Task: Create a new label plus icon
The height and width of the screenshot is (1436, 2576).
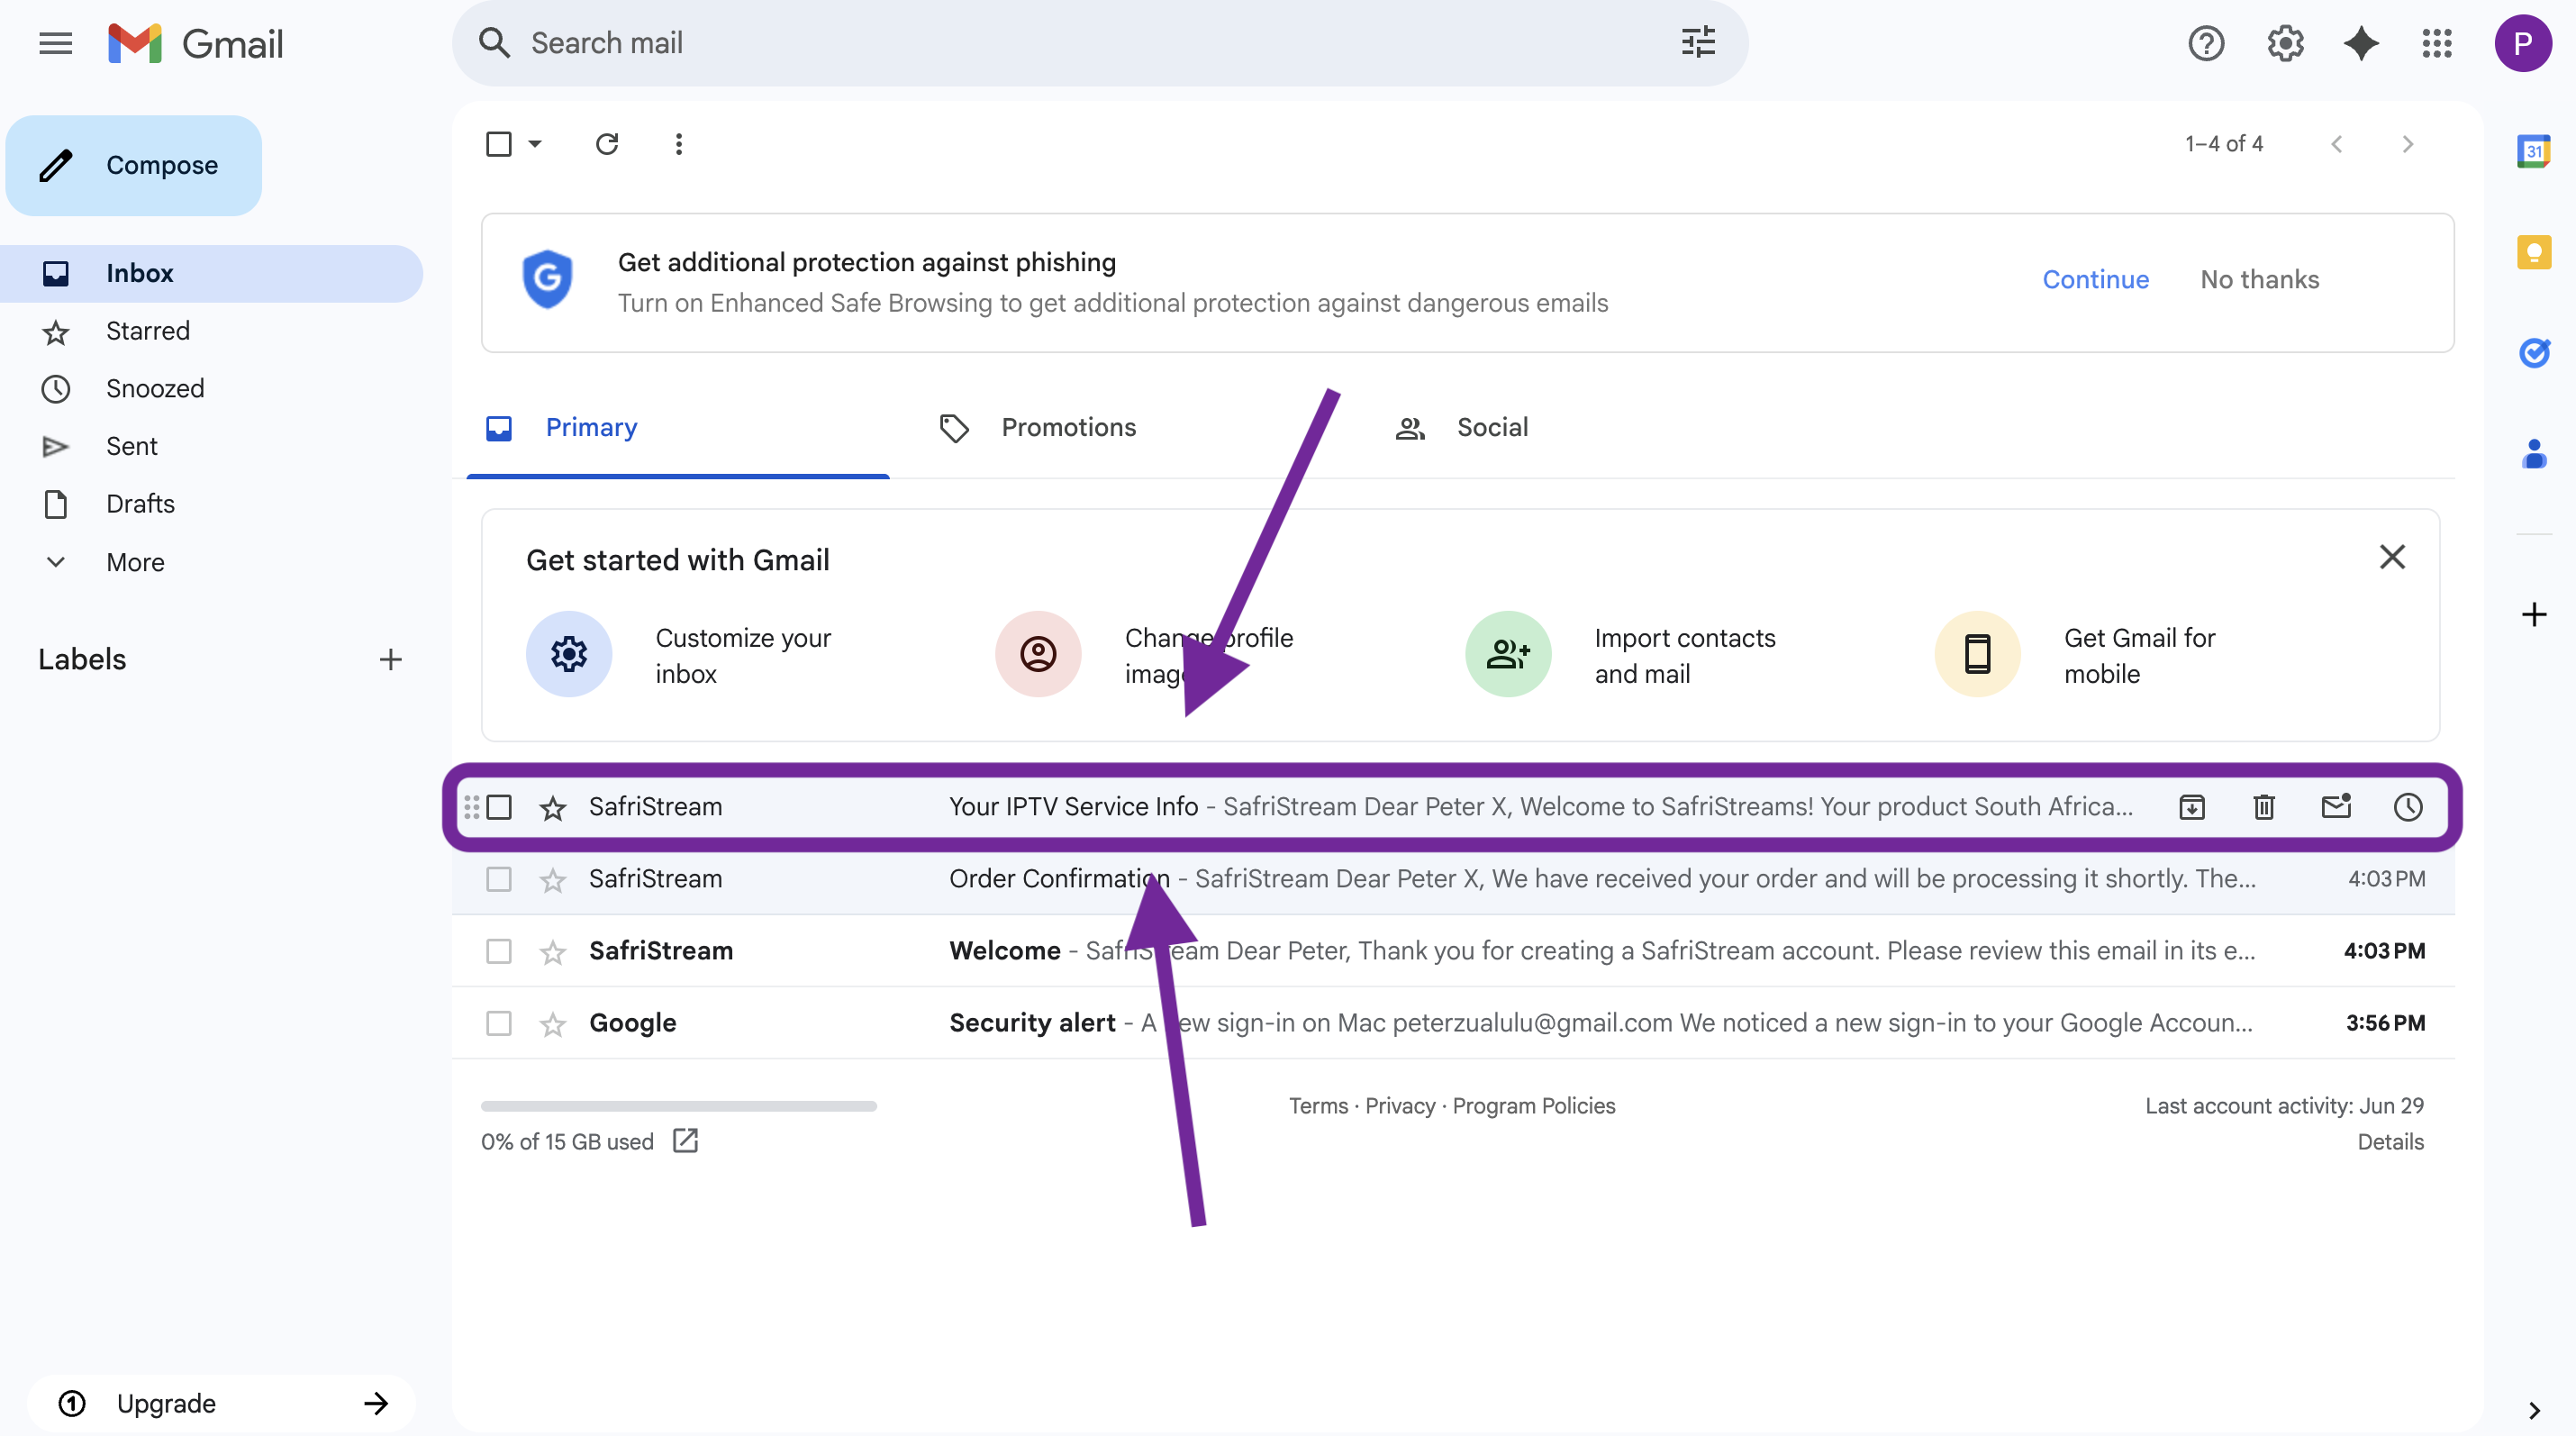Action: [x=391, y=659]
